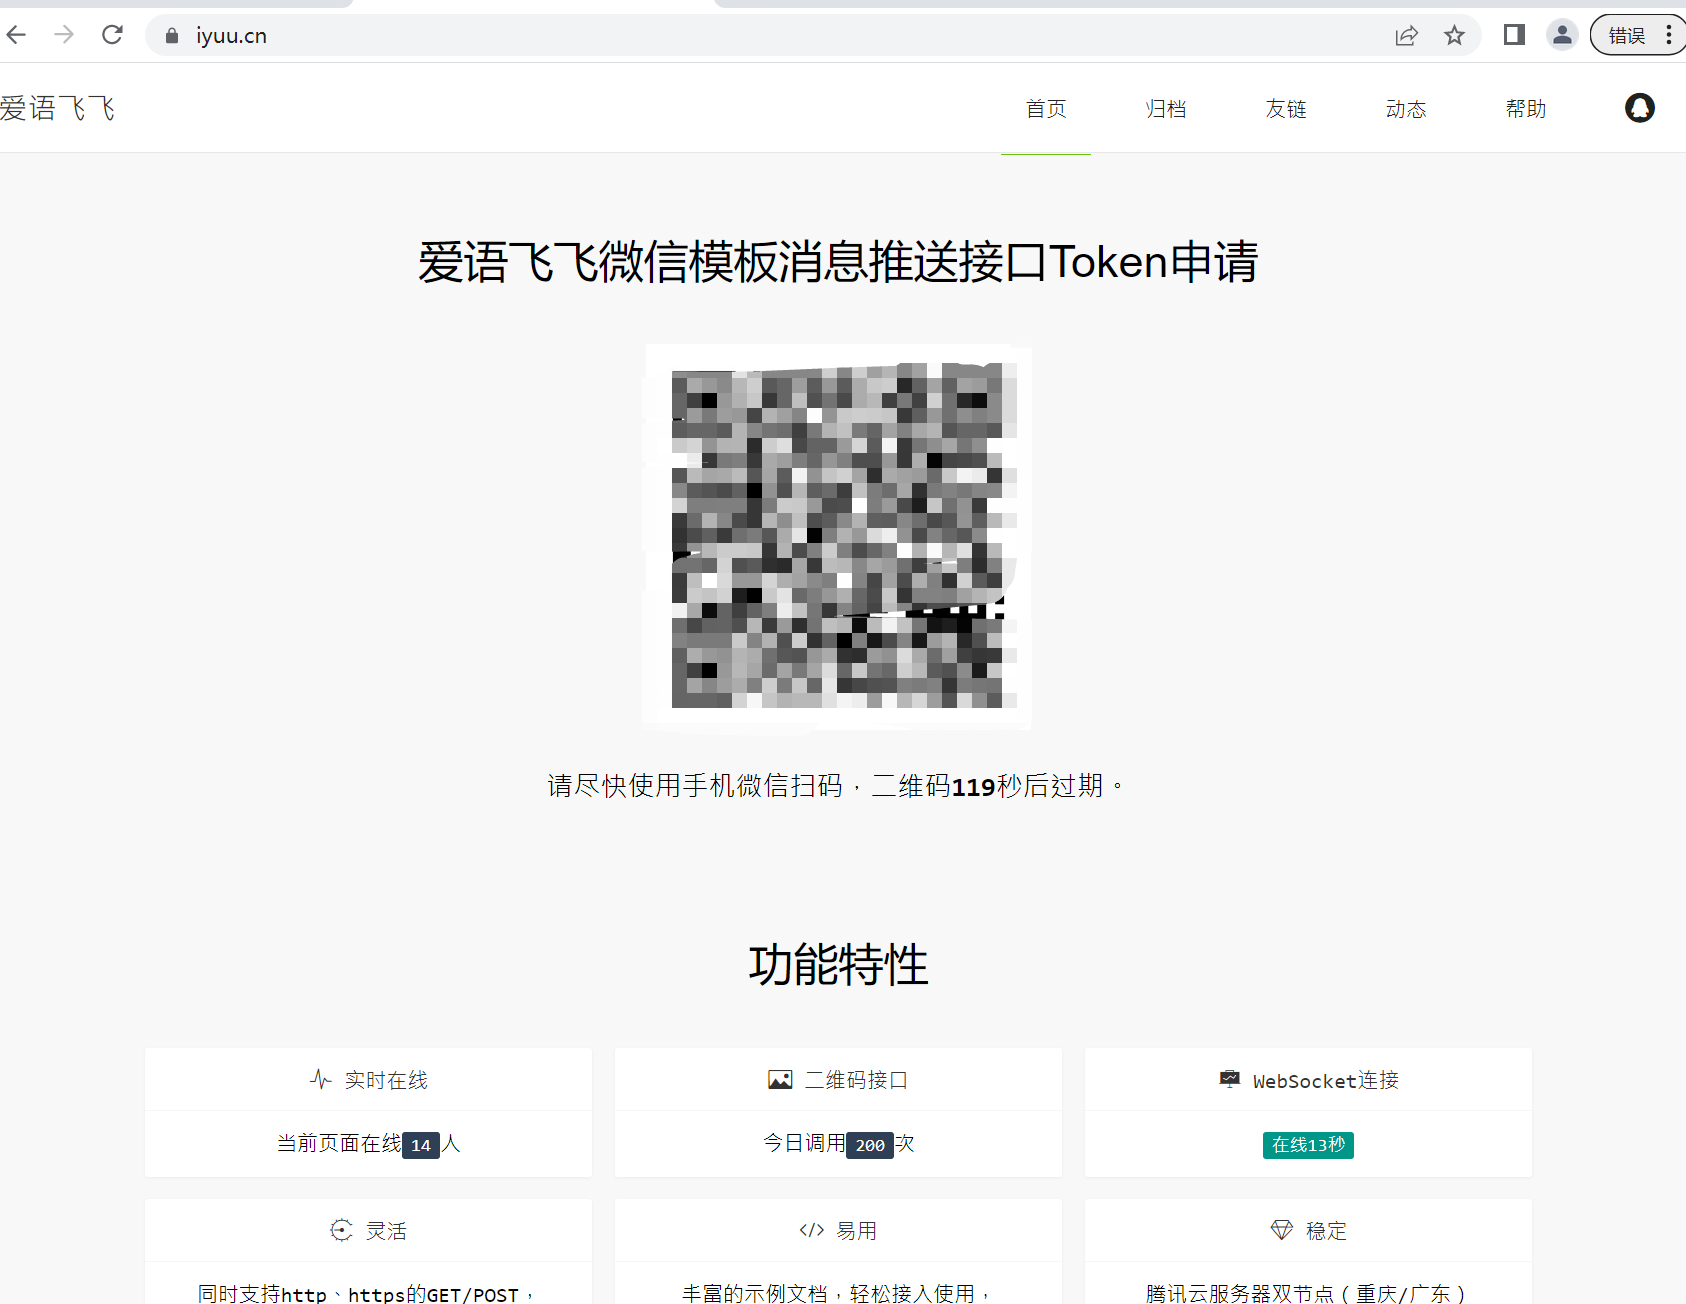Screen dimensions: 1686x1304
Task: Open the QQ penguin icon
Action: (x=1640, y=108)
